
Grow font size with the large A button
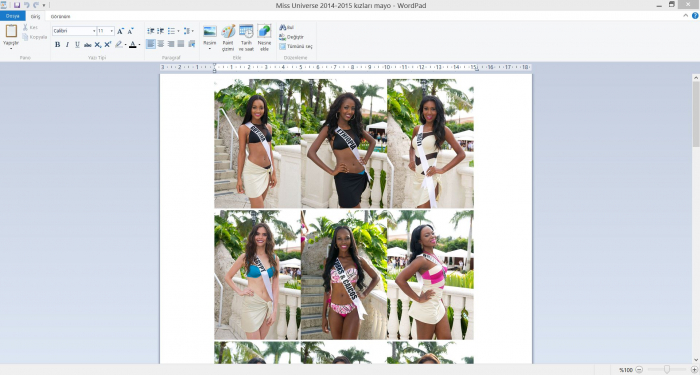(x=120, y=31)
